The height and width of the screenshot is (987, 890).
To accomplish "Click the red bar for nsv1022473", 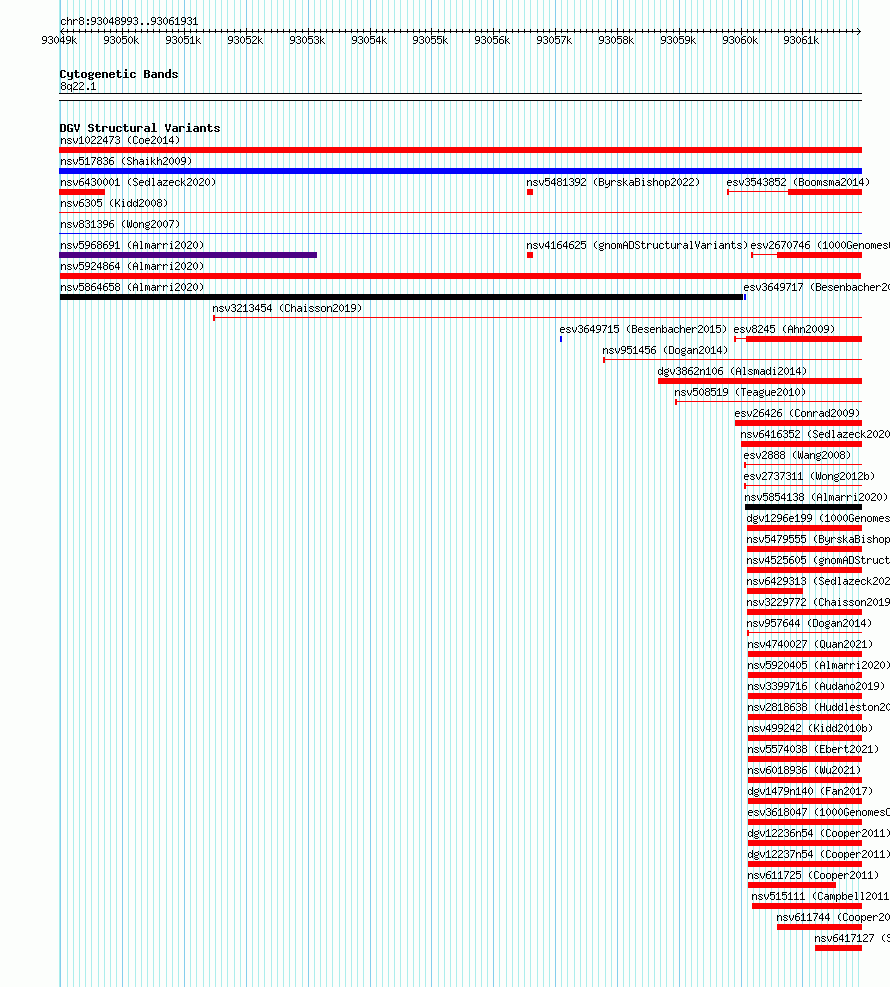I will 461,150.
